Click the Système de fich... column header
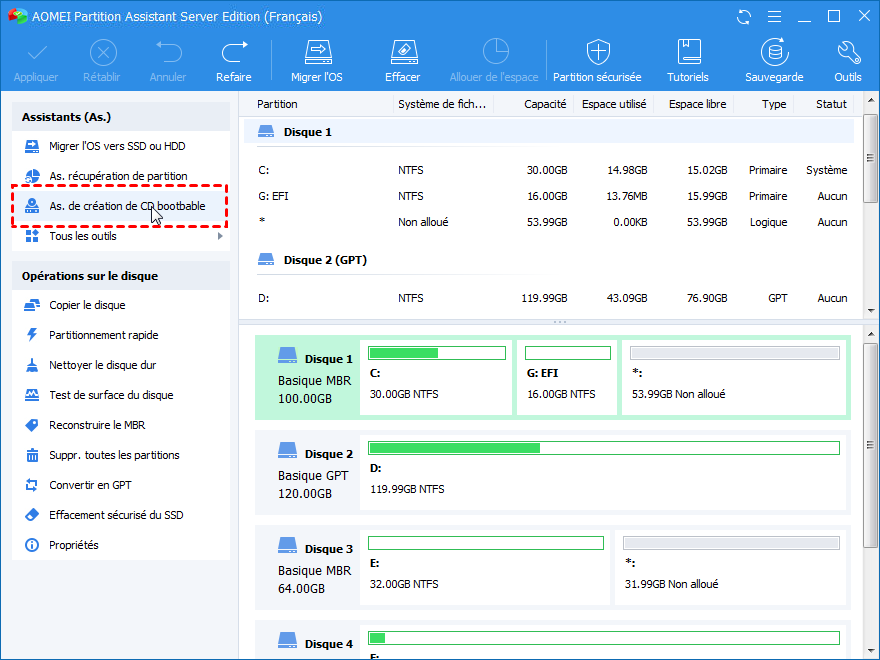This screenshot has width=880, height=660. coord(442,104)
